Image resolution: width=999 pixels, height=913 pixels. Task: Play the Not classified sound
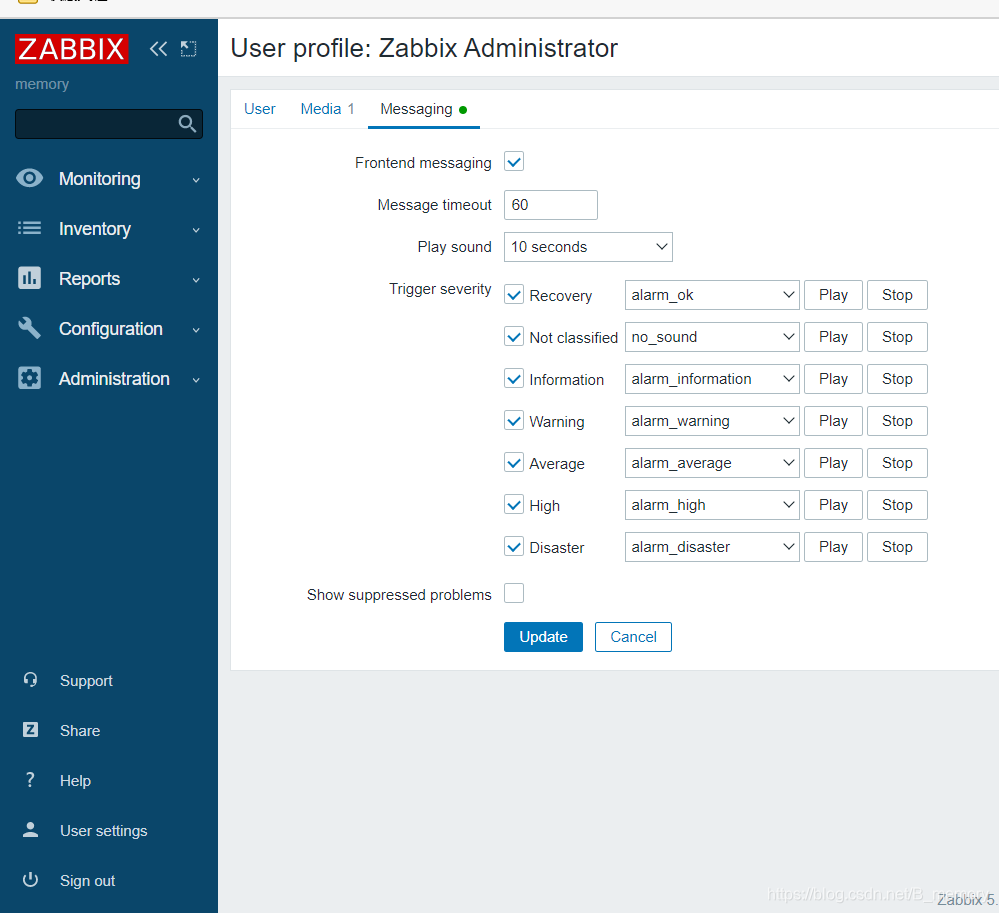point(833,337)
